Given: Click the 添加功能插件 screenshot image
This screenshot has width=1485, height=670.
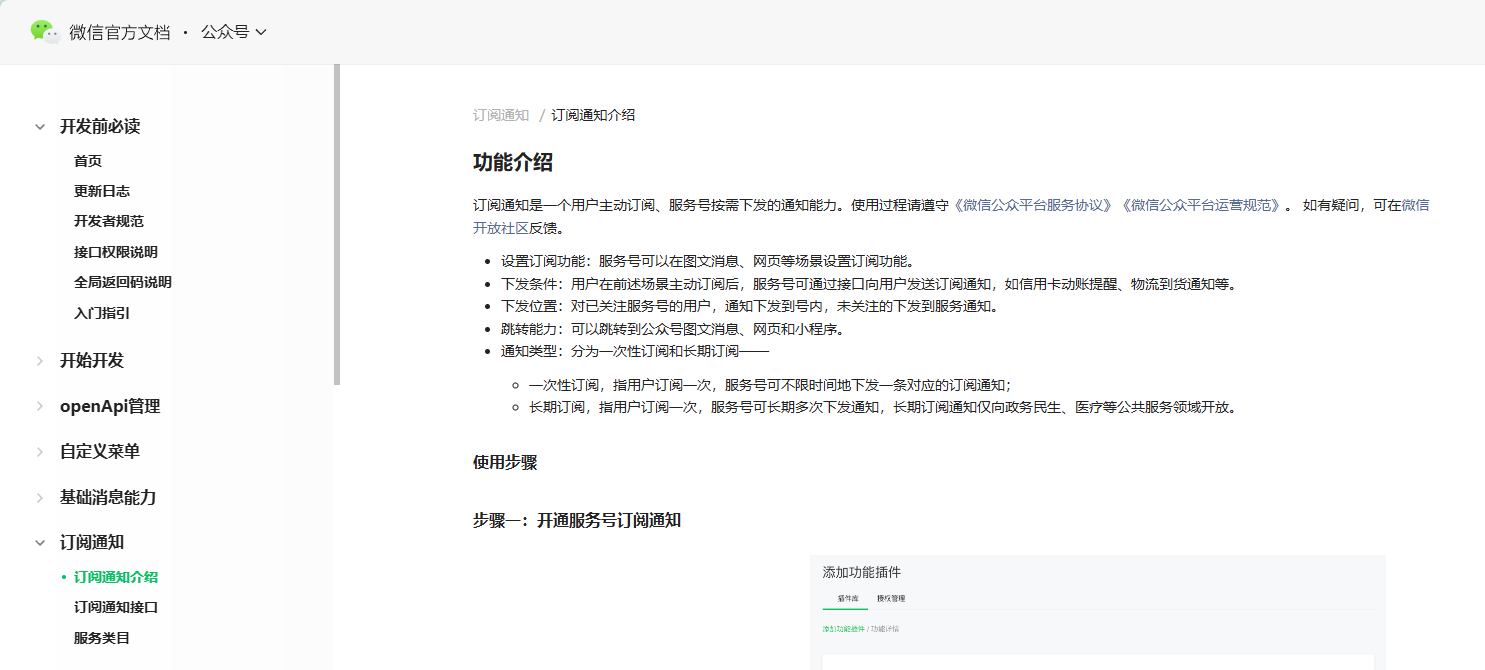Looking at the screenshot, I should pos(1098,612).
